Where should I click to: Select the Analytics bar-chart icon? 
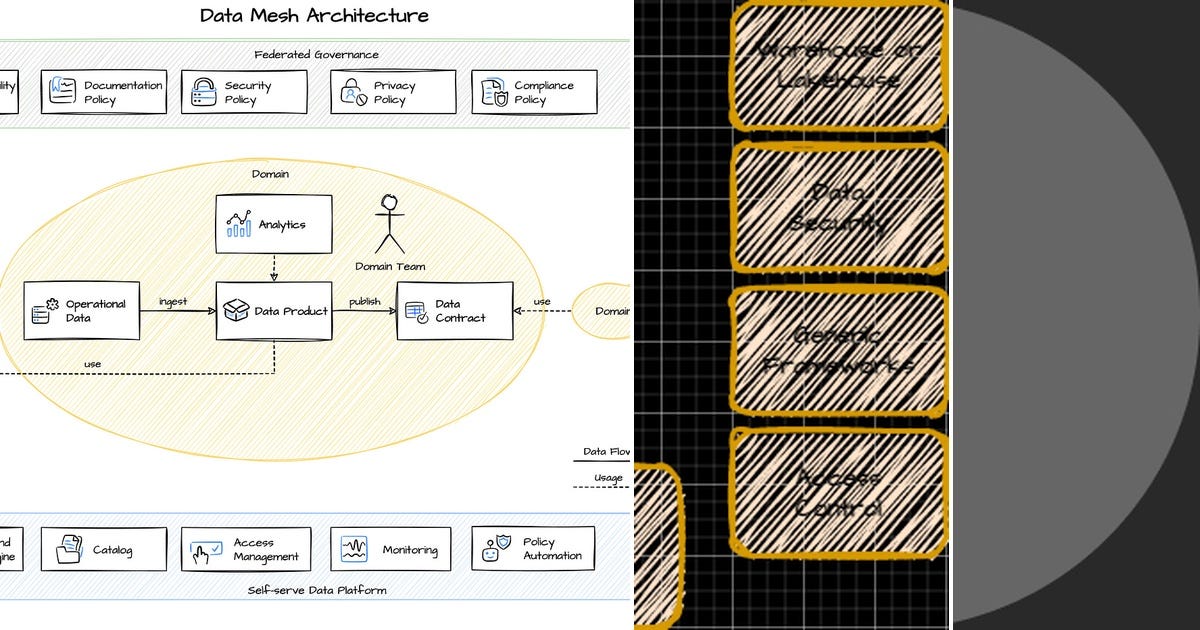239,225
